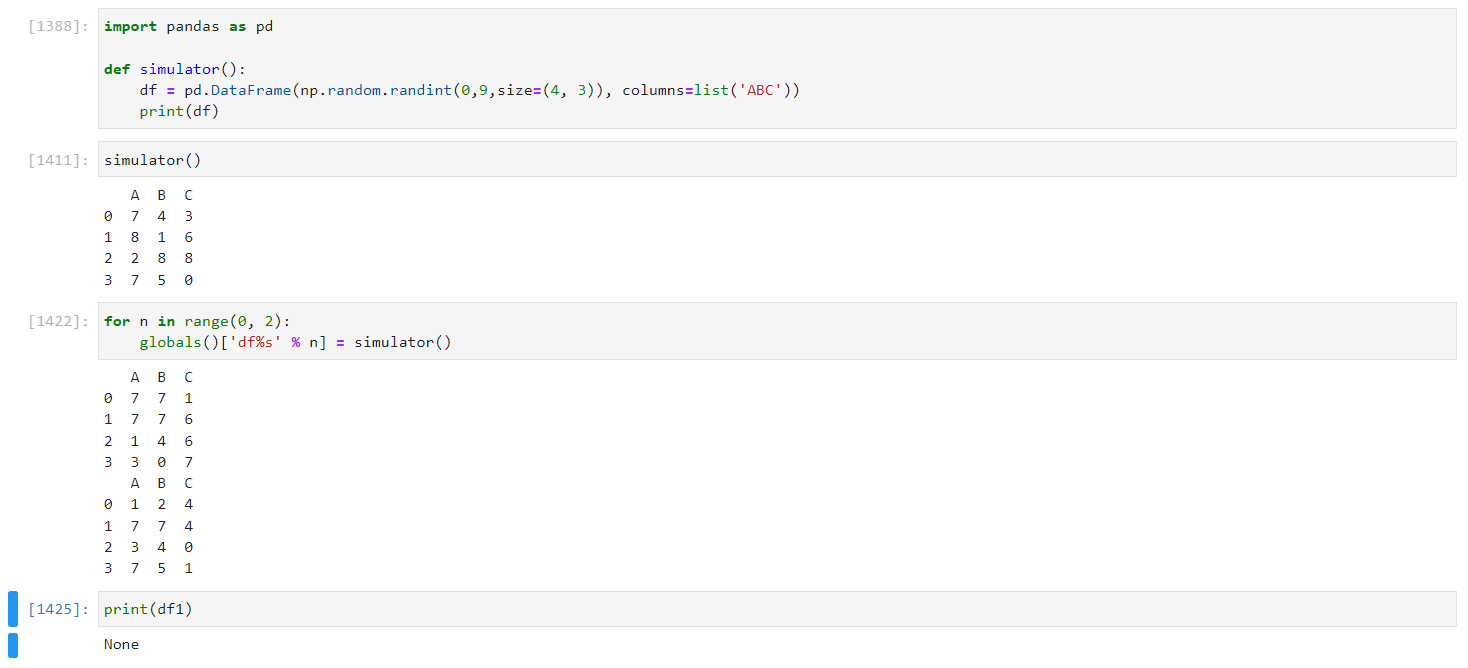This screenshot has width=1468, height=668.
Task: Click the globals() assignment line
Action: pos(296,342)
